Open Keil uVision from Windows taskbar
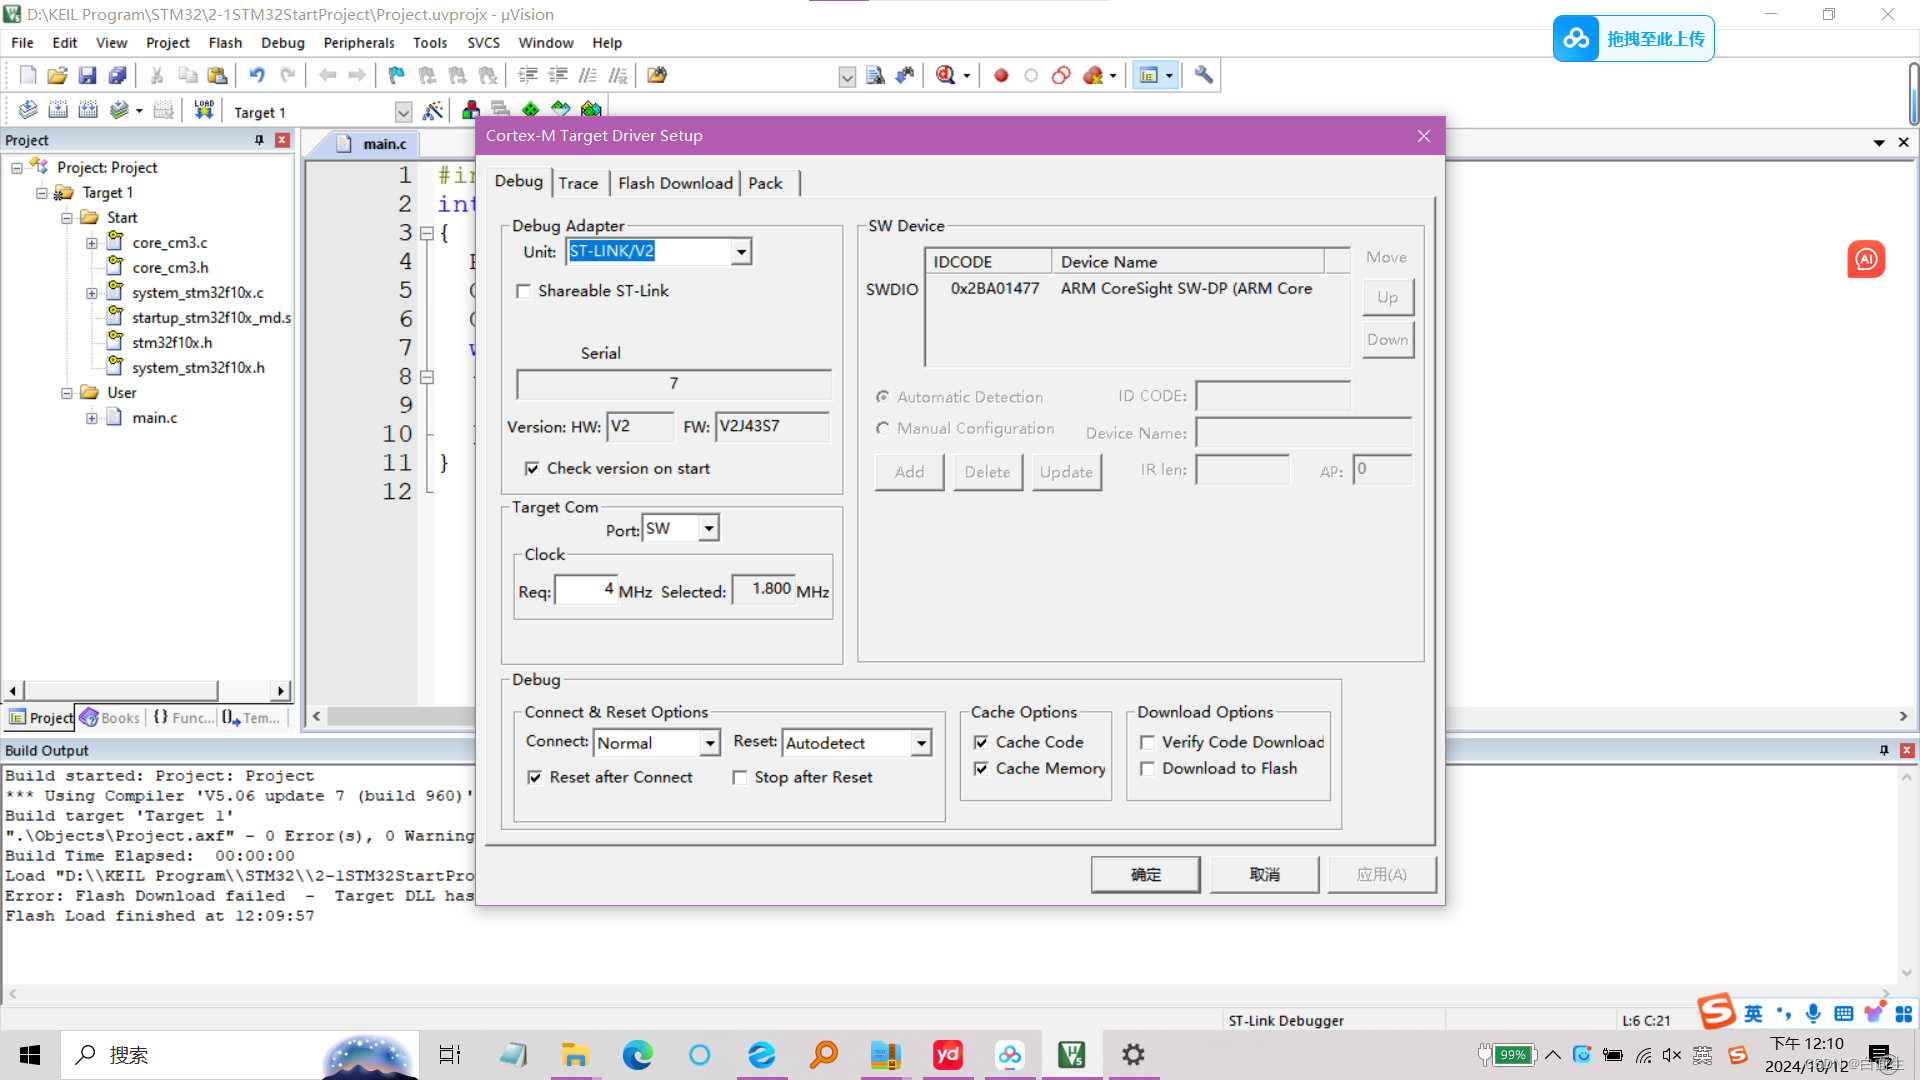 pyautogui.click(x=1071, y=1054)
